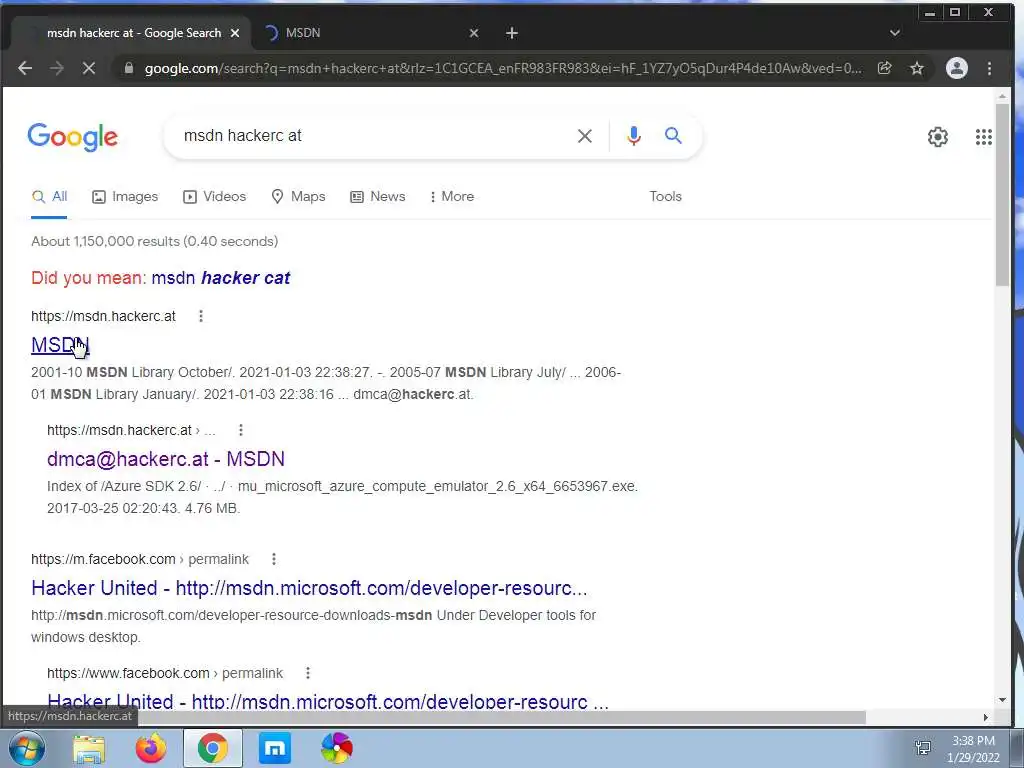1024x768 pixels.
Task: Open options for dmca@hackerc.at sub-result
Action: (x=241, y=430)
